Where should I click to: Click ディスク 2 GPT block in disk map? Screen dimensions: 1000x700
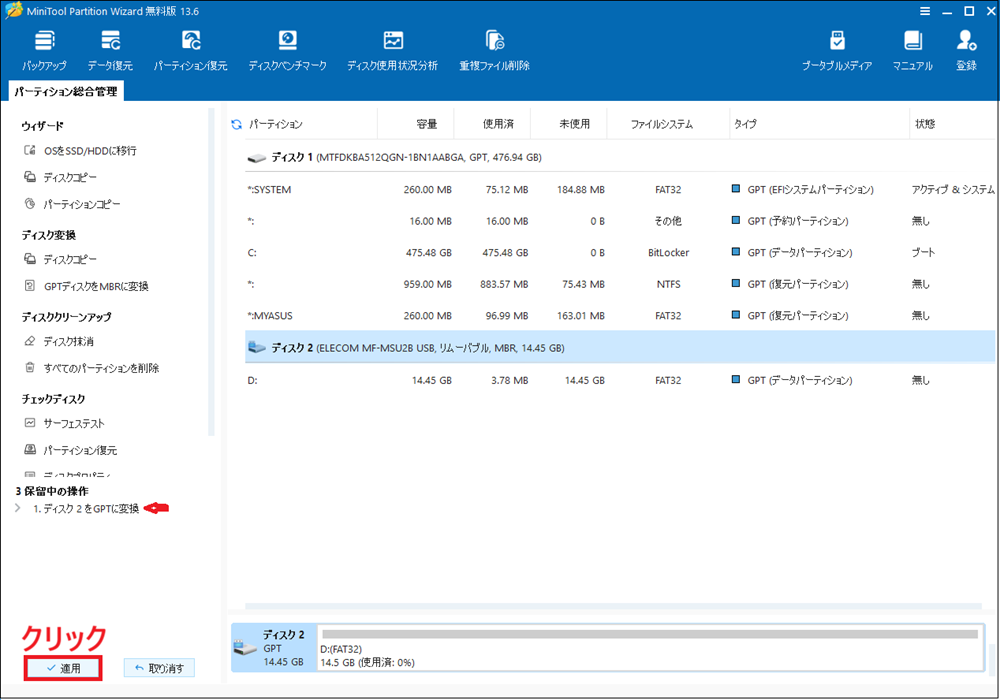pos(274,648)
